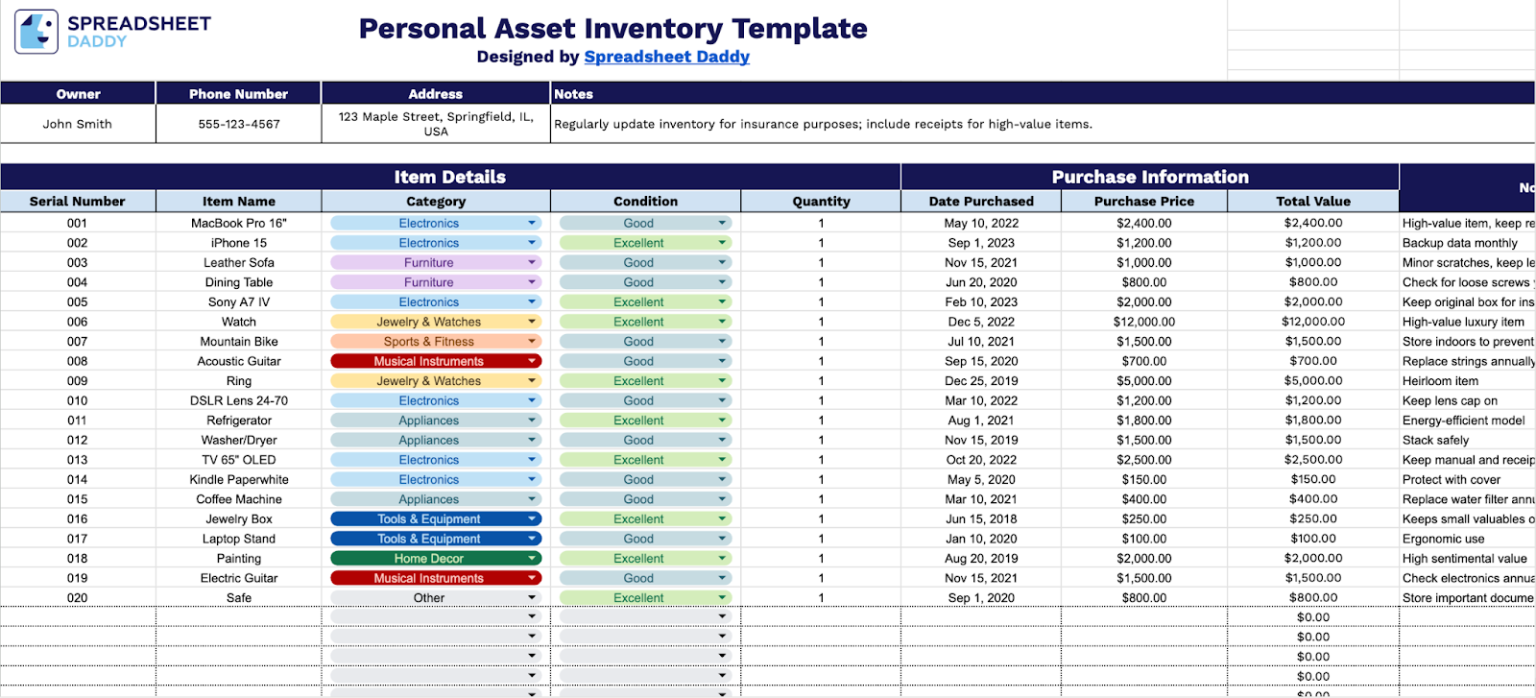The width and height of the screenshot is (1536, 698).
Task: Open Condition dropdown for iPhone 15 row
Action: (723, 242)
